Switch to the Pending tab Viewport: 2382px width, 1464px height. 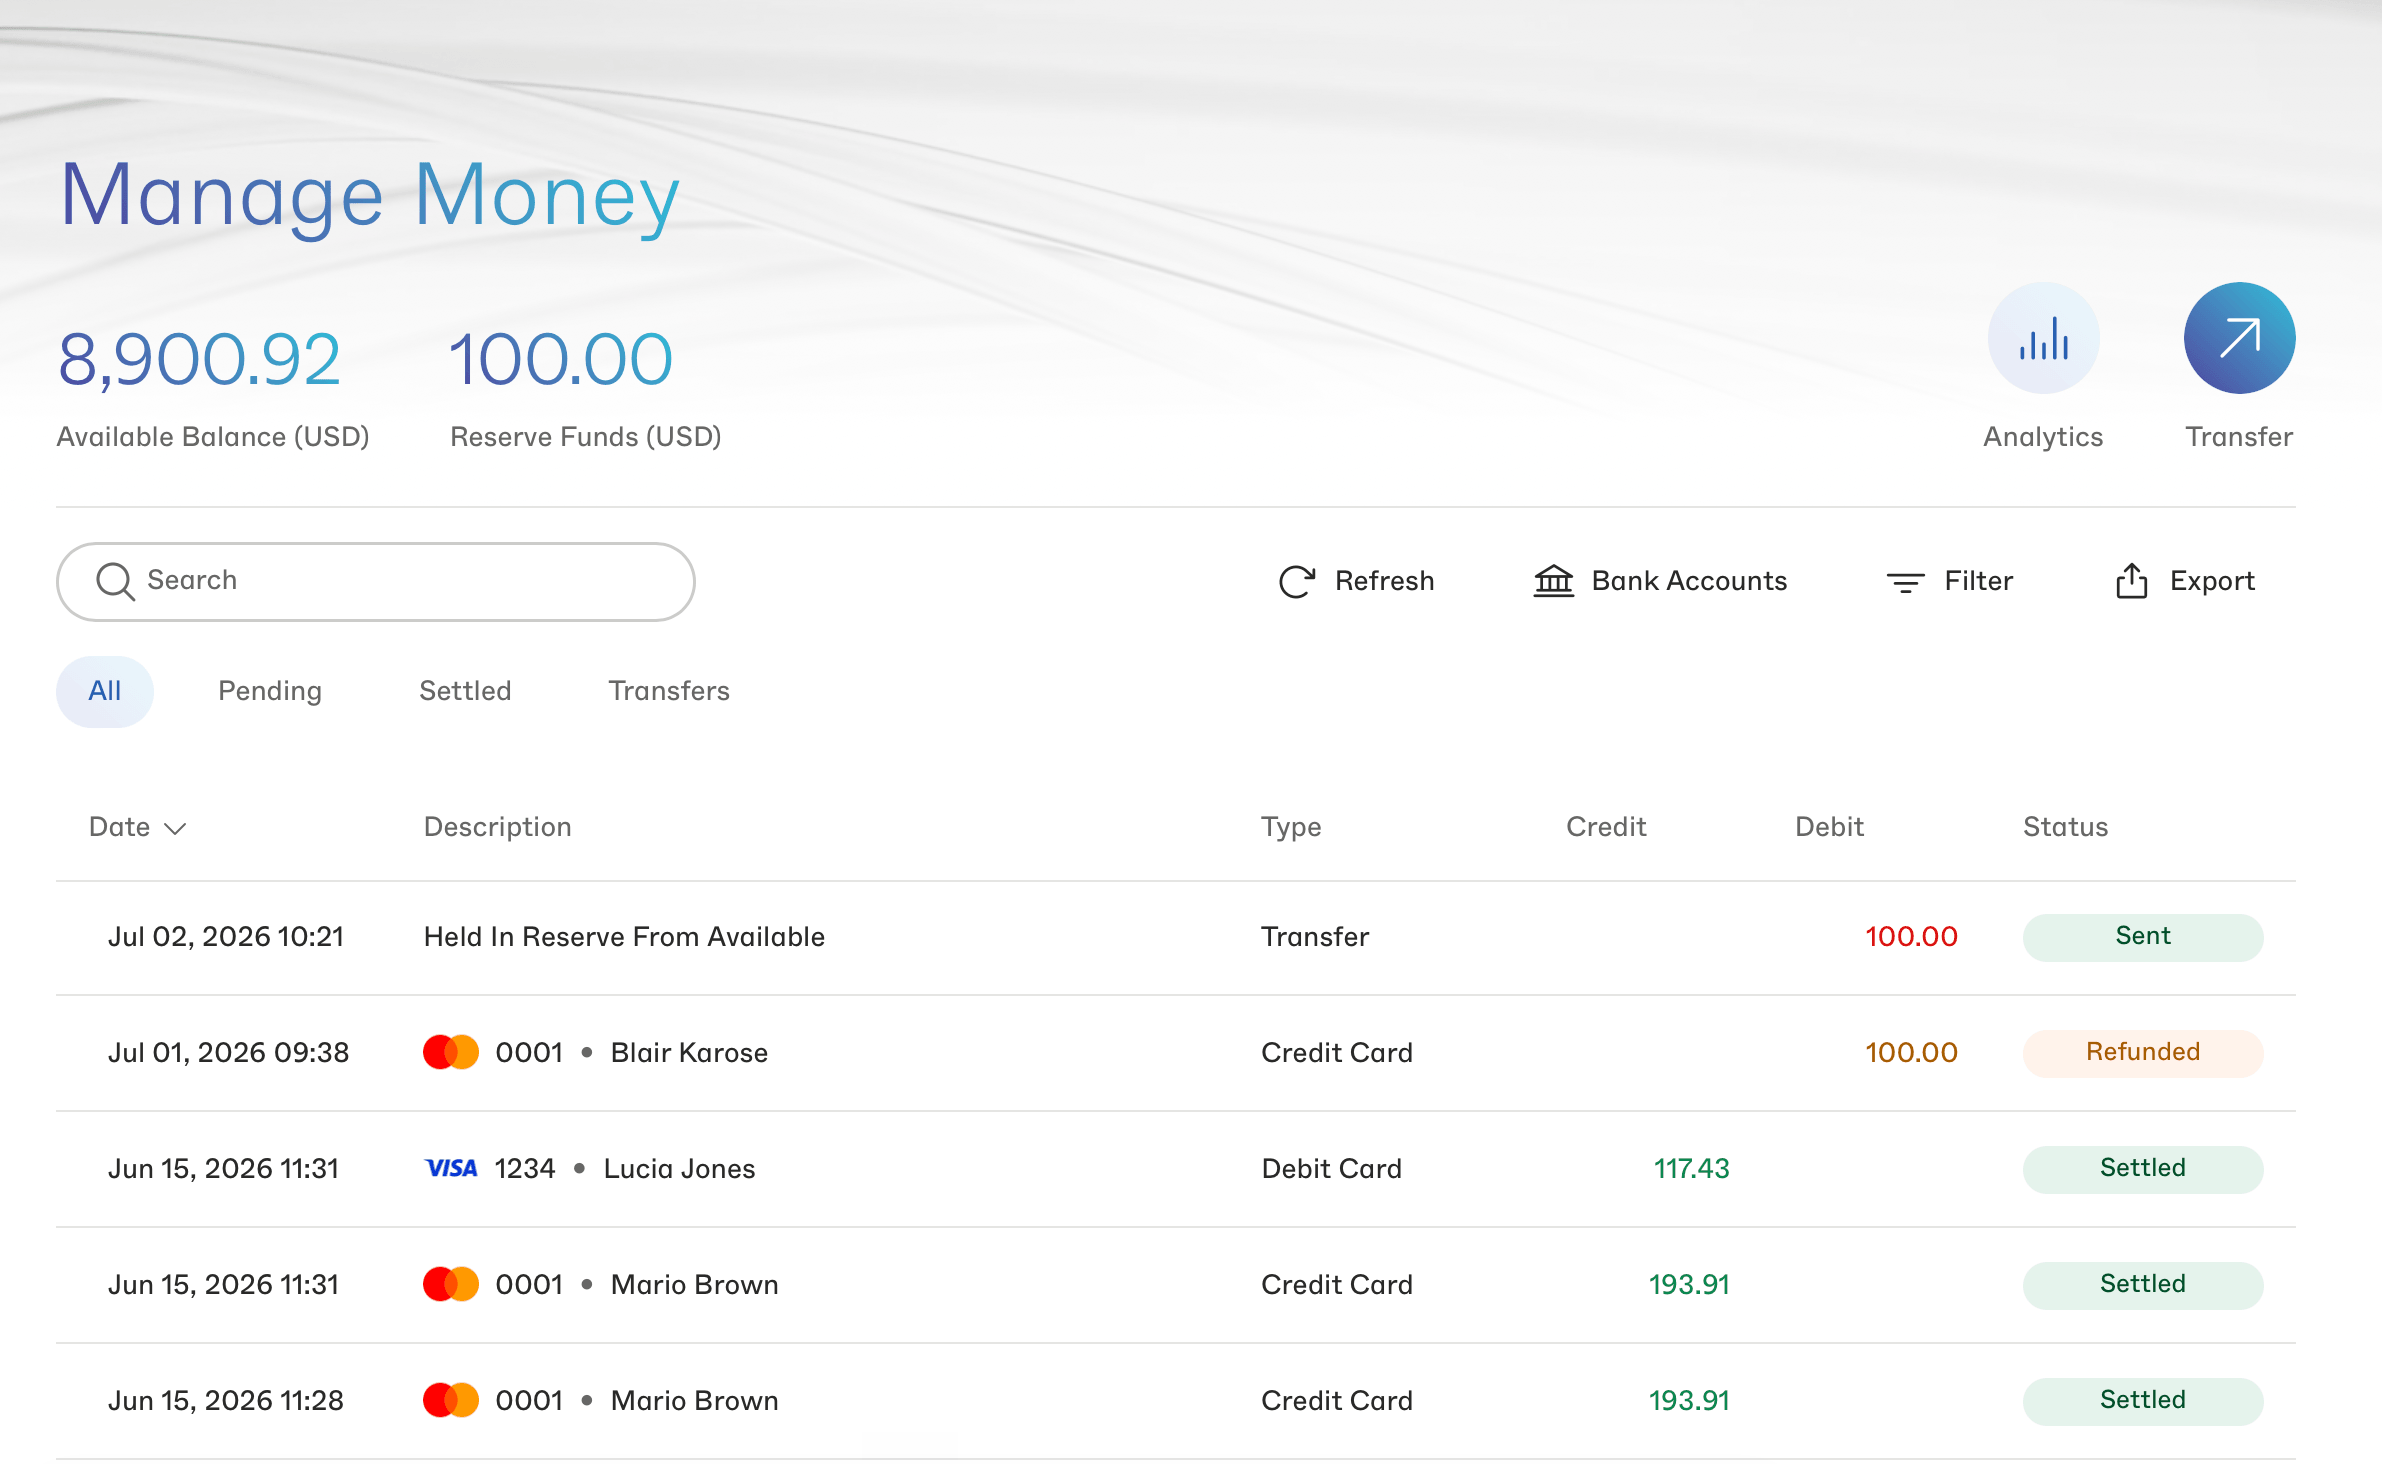click(270, 691)
